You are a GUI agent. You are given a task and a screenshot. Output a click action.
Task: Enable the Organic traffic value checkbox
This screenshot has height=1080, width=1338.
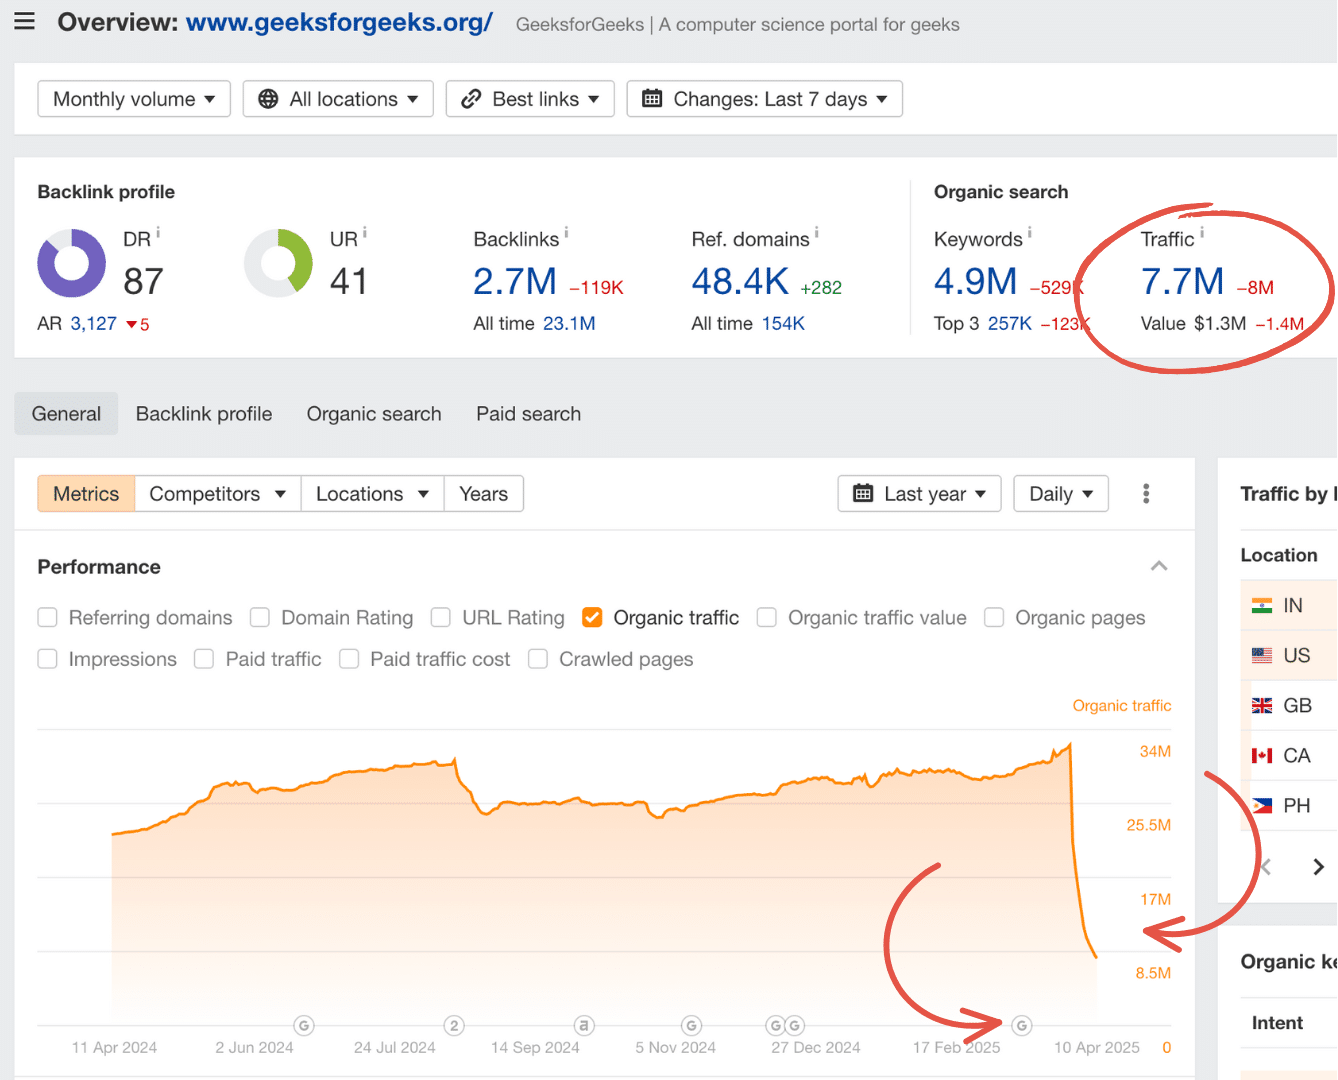(x=767, y=618)
